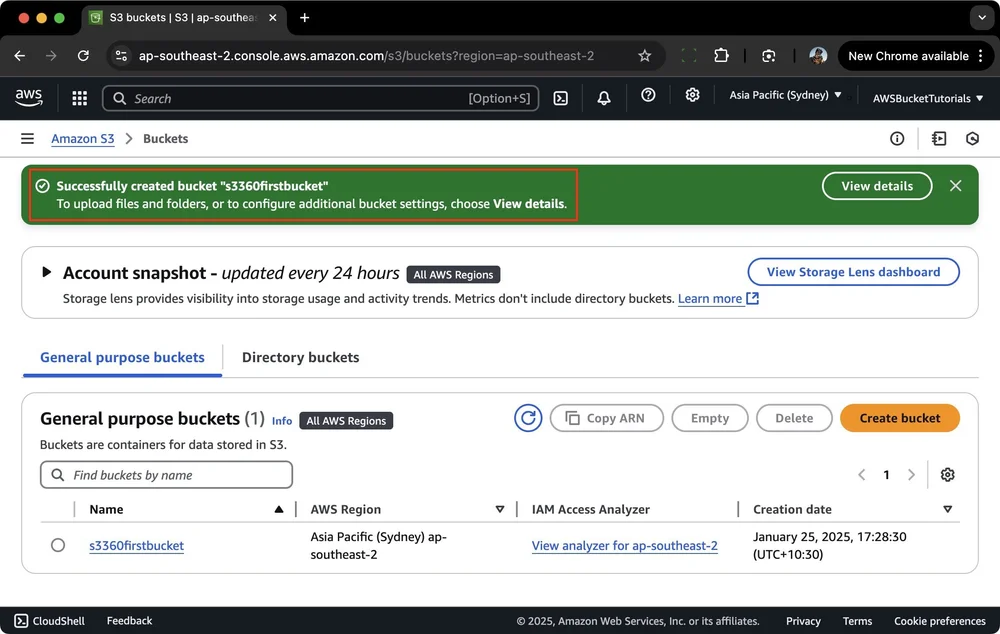The image size is (1000, 634).
Task: Open the AWSBucketTutorials account menu
Action: (927, 98)
